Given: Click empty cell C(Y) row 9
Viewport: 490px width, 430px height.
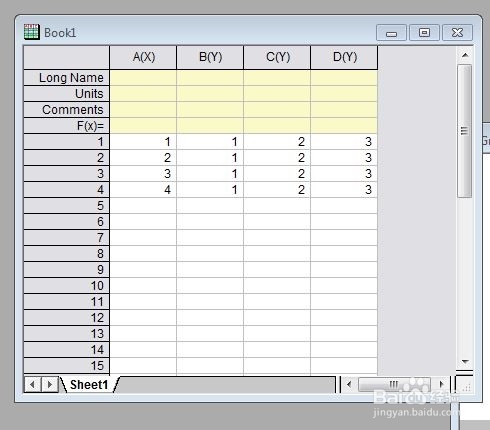Looking at the screenshot, I should point(277,270).
